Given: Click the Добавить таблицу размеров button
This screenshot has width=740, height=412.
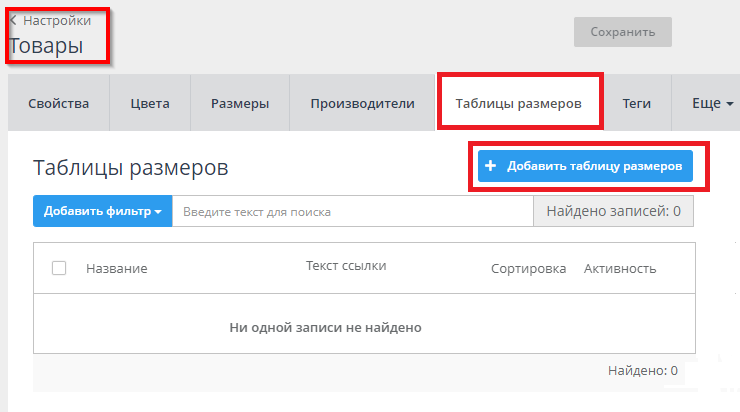Looking at the screenshot, I should pos(585,166).
